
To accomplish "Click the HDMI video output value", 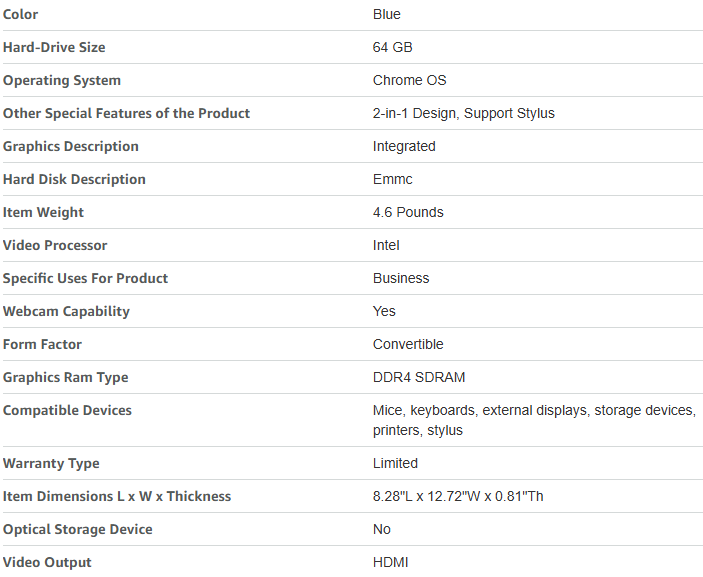I will [x=391, y=562].
